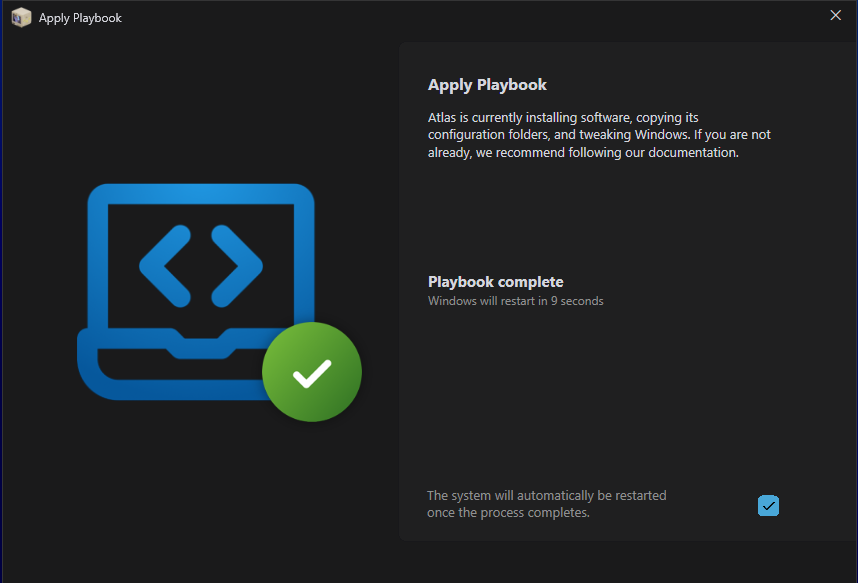The width and height of the screenshot is (858, 583).
Task: Click the "Windows will restart" countdown text
Action: coord(515,301)
